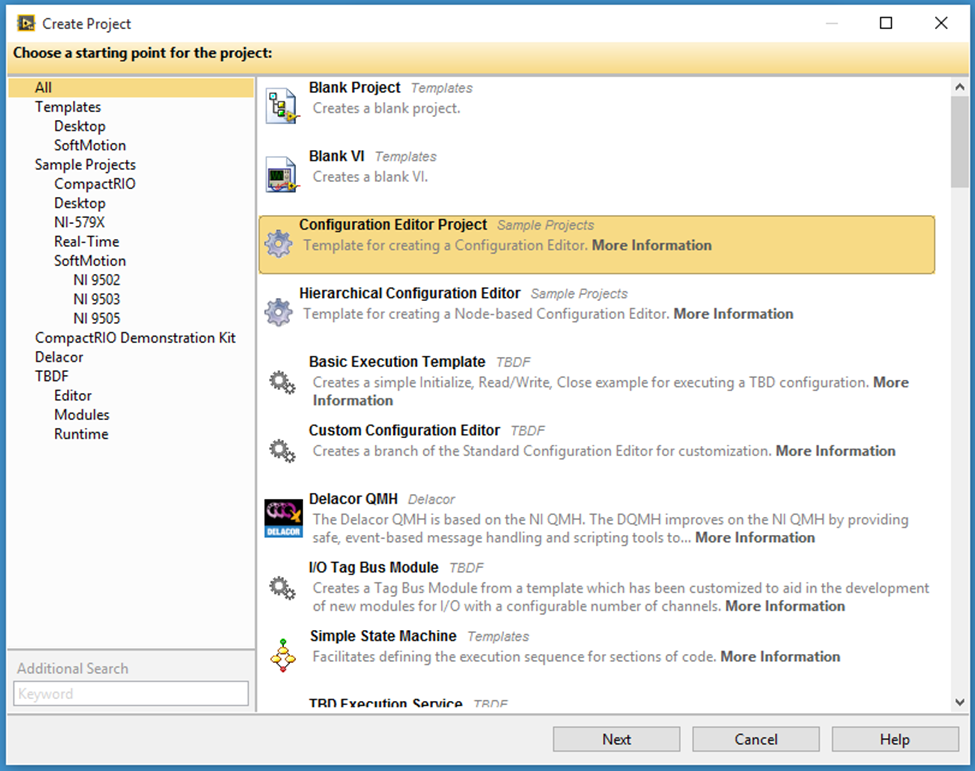Click the Cancel button
Screen dimensions: 975x771
point(756,739)
